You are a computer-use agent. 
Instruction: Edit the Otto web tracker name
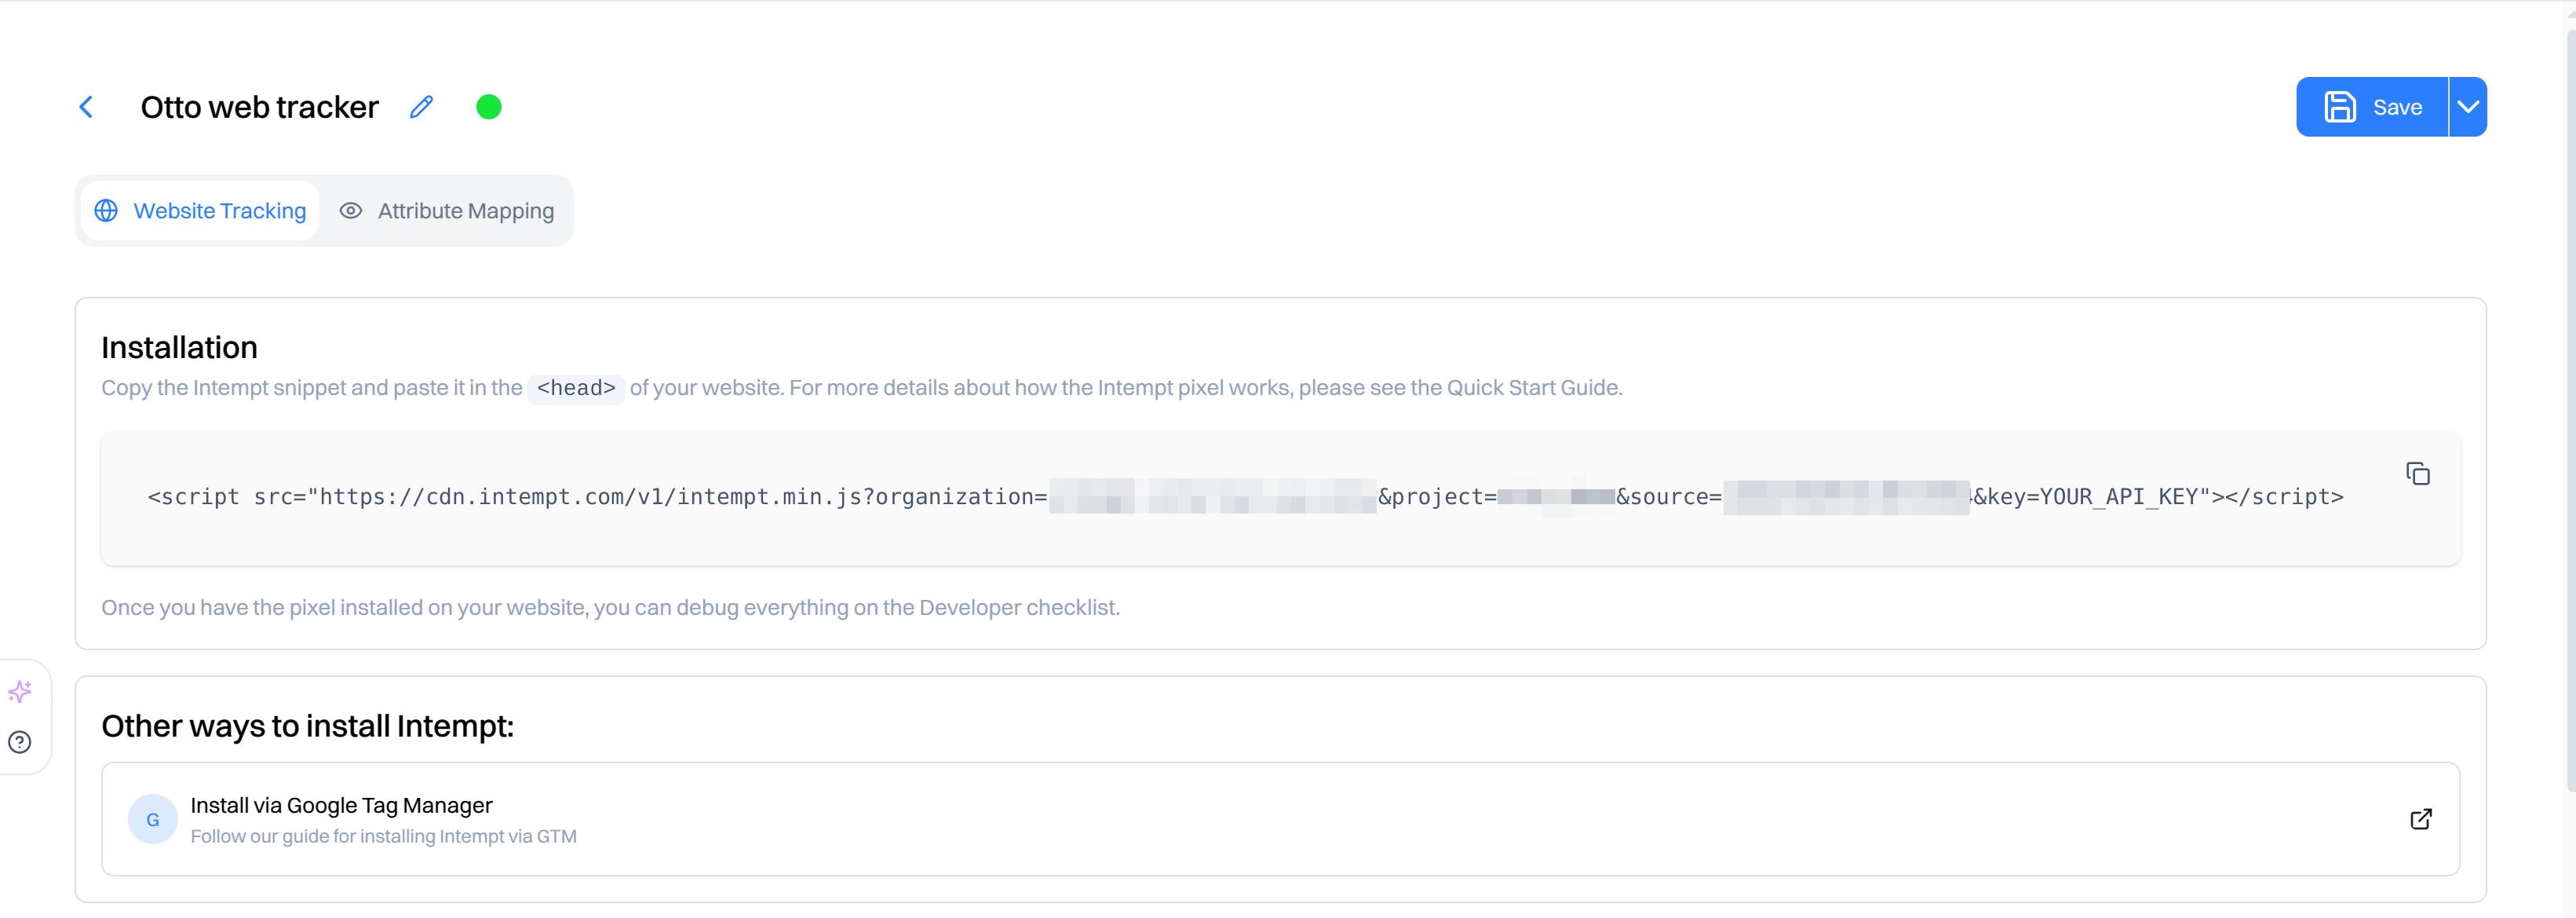[422, 107]
